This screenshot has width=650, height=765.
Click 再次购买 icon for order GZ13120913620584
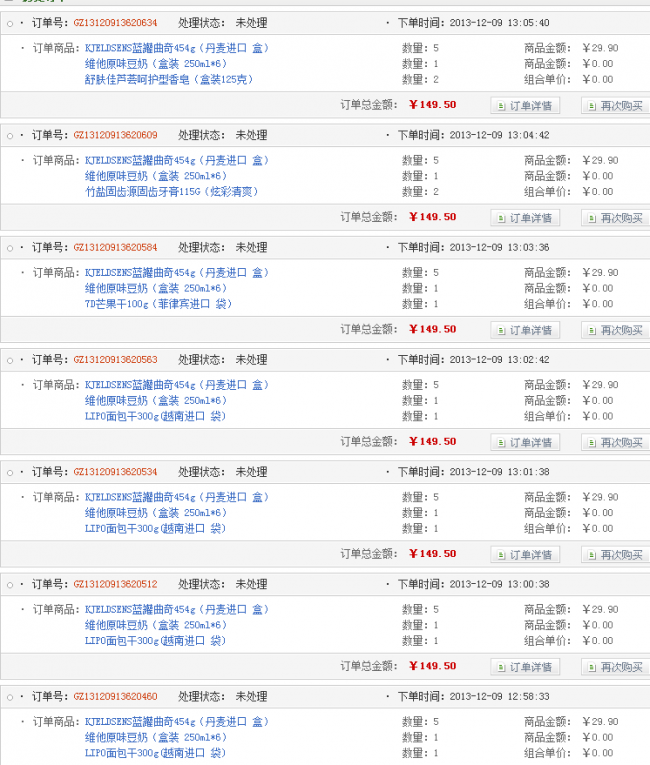(x=590, y=330)
